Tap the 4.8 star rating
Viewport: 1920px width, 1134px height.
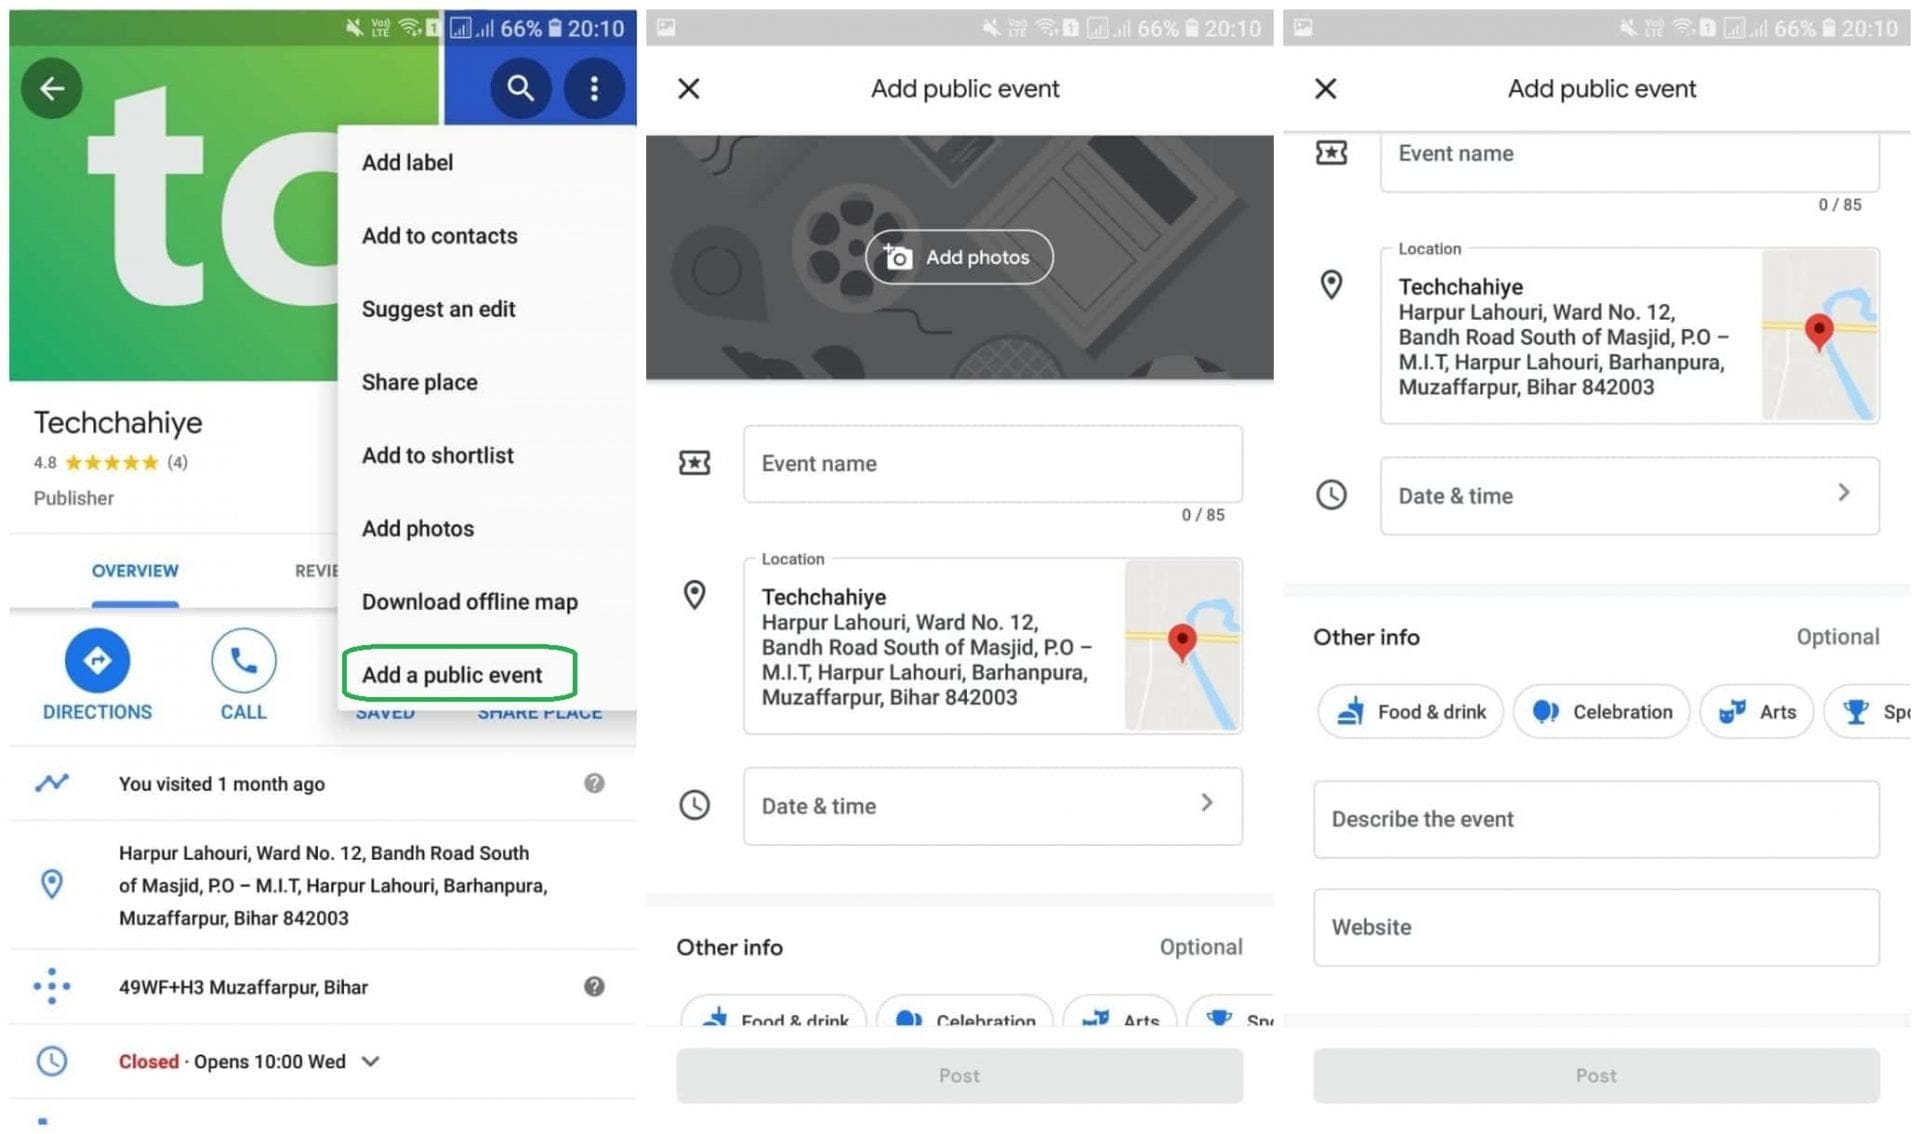click(110, 462)
